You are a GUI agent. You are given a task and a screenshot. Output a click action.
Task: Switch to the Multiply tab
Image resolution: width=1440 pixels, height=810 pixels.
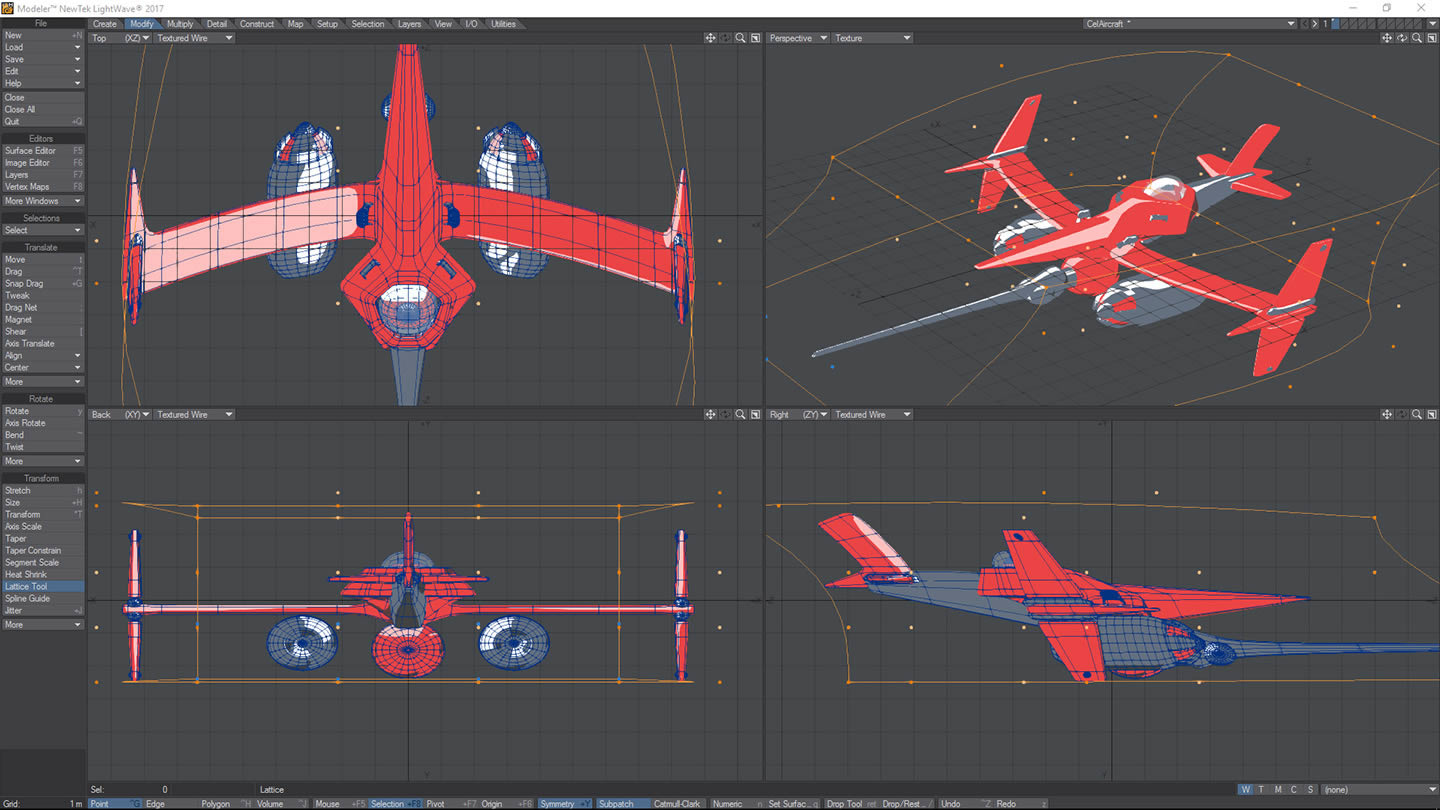[x=180, y=24]
